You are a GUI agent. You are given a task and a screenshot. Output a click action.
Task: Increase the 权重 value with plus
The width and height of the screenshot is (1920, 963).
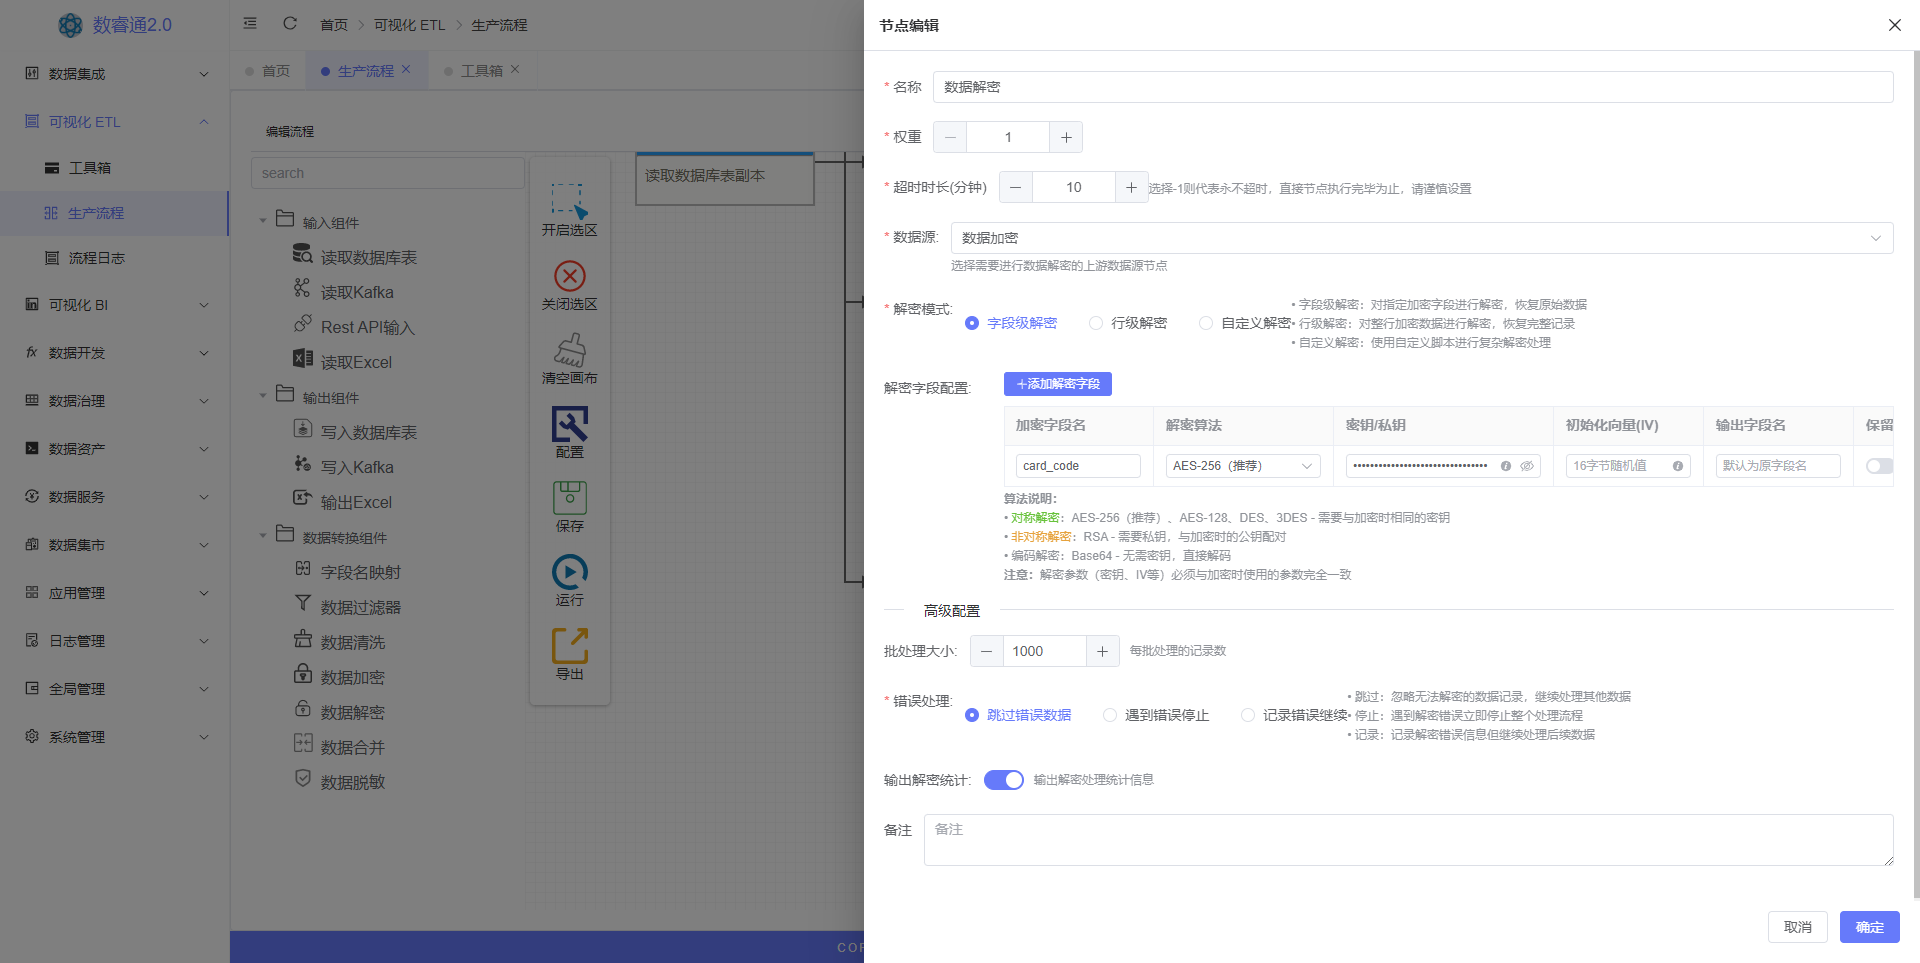pos(1066,137)
